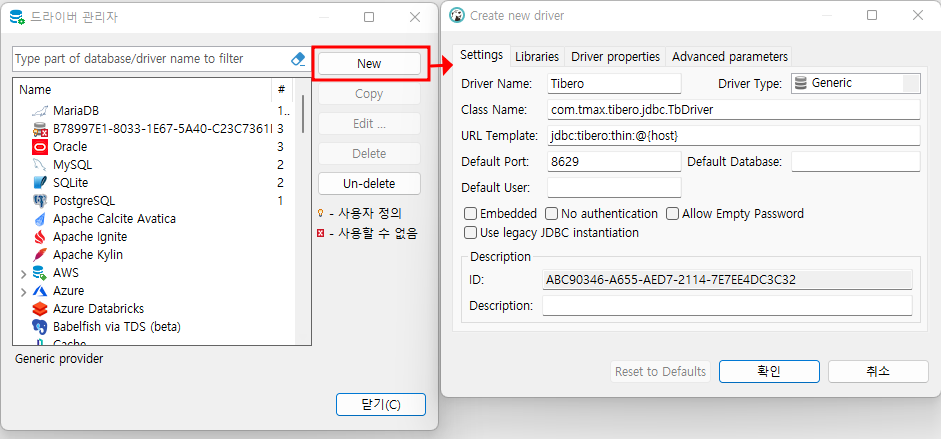Image resolution: width=941 pixels, height=439 pixels.
Task: Click the PostgreSQL elephant icon
Action: click(40, 201)
